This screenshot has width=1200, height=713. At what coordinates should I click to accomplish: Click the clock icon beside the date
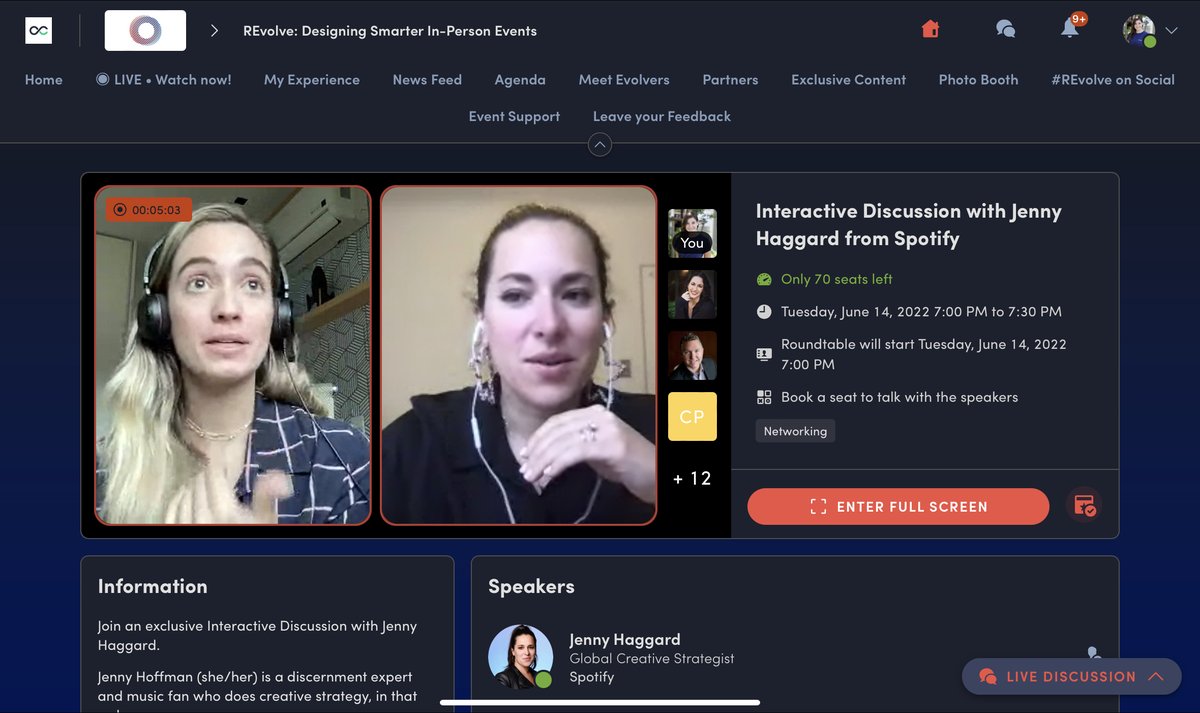pyautogui.click(x=764, y=312)
